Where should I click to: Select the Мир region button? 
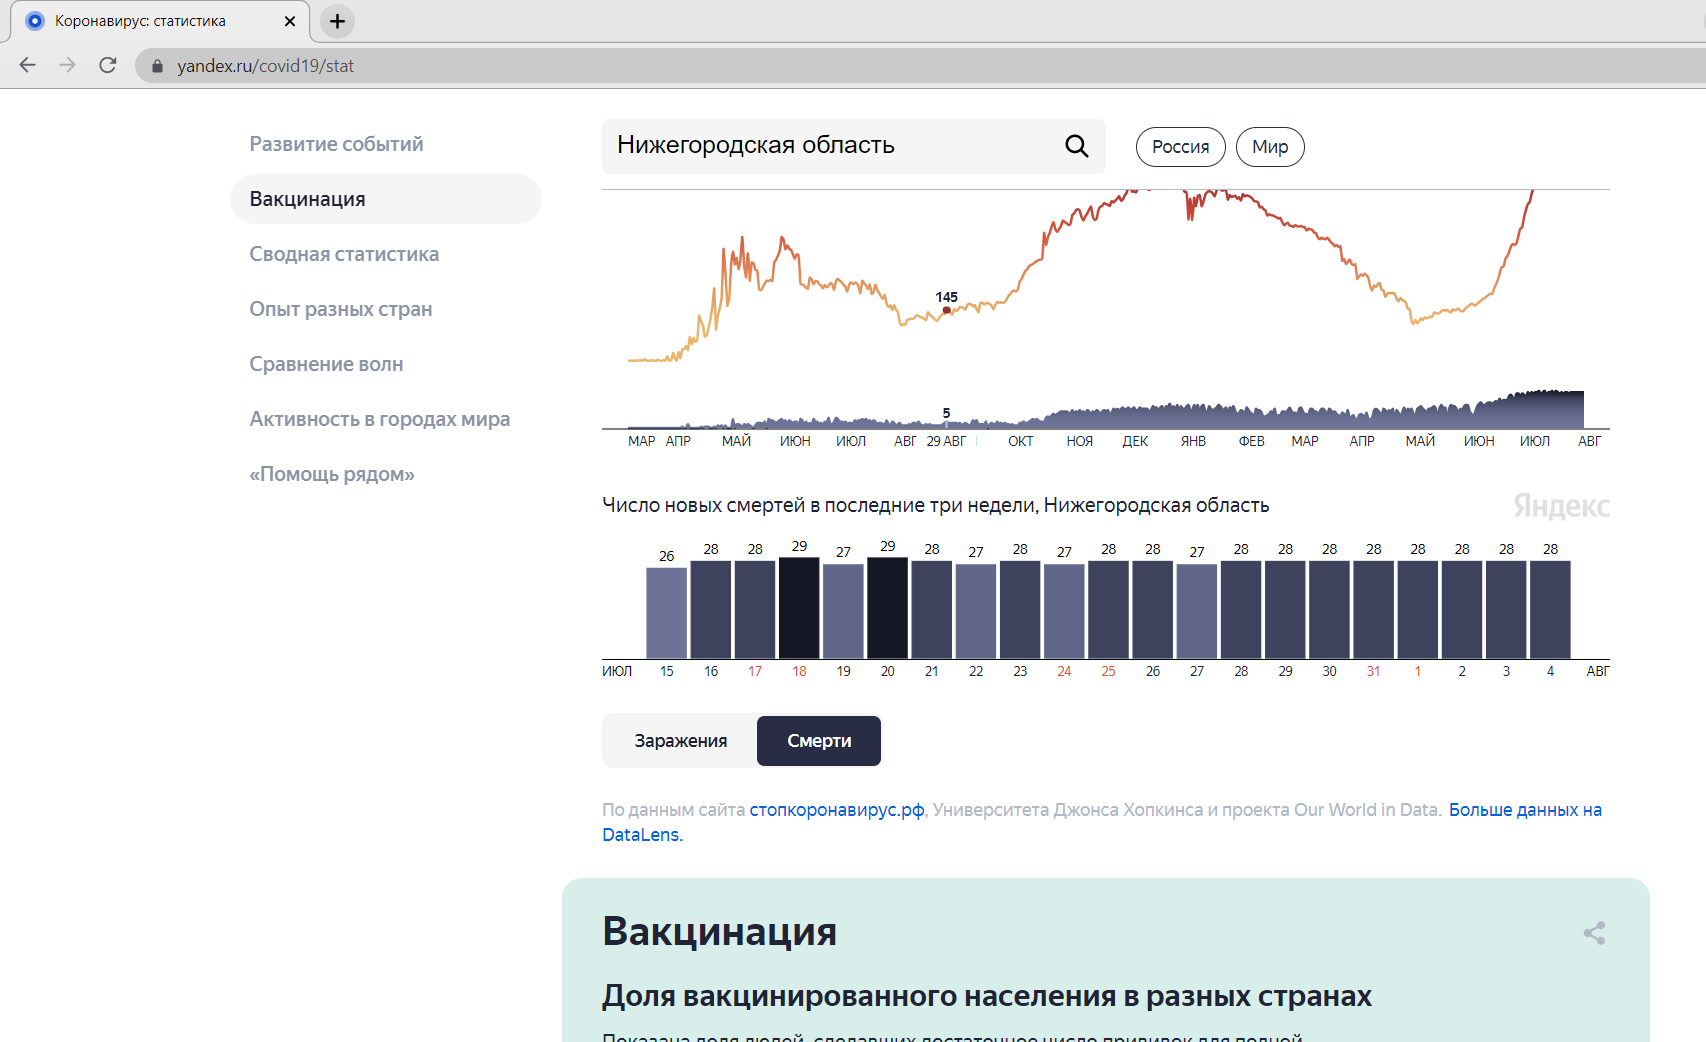[x=1270, y=147]
